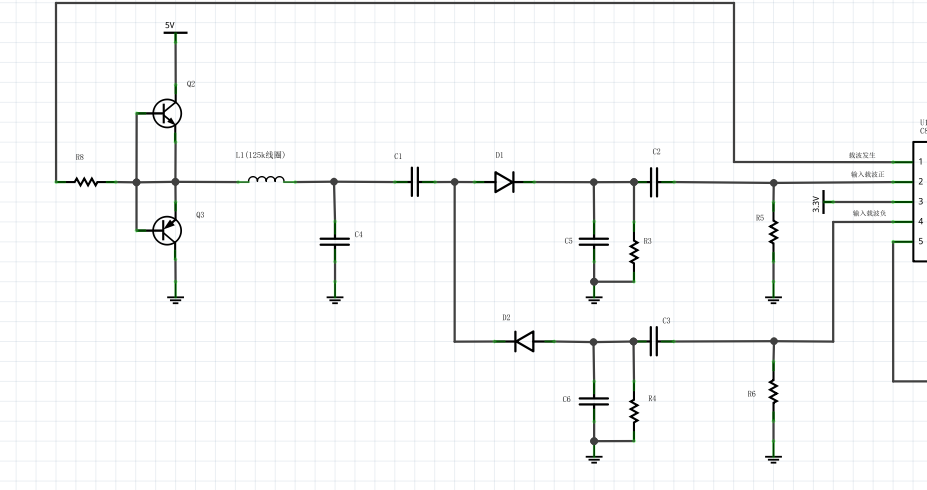Click the 'C1' designator text

(398, 156)
